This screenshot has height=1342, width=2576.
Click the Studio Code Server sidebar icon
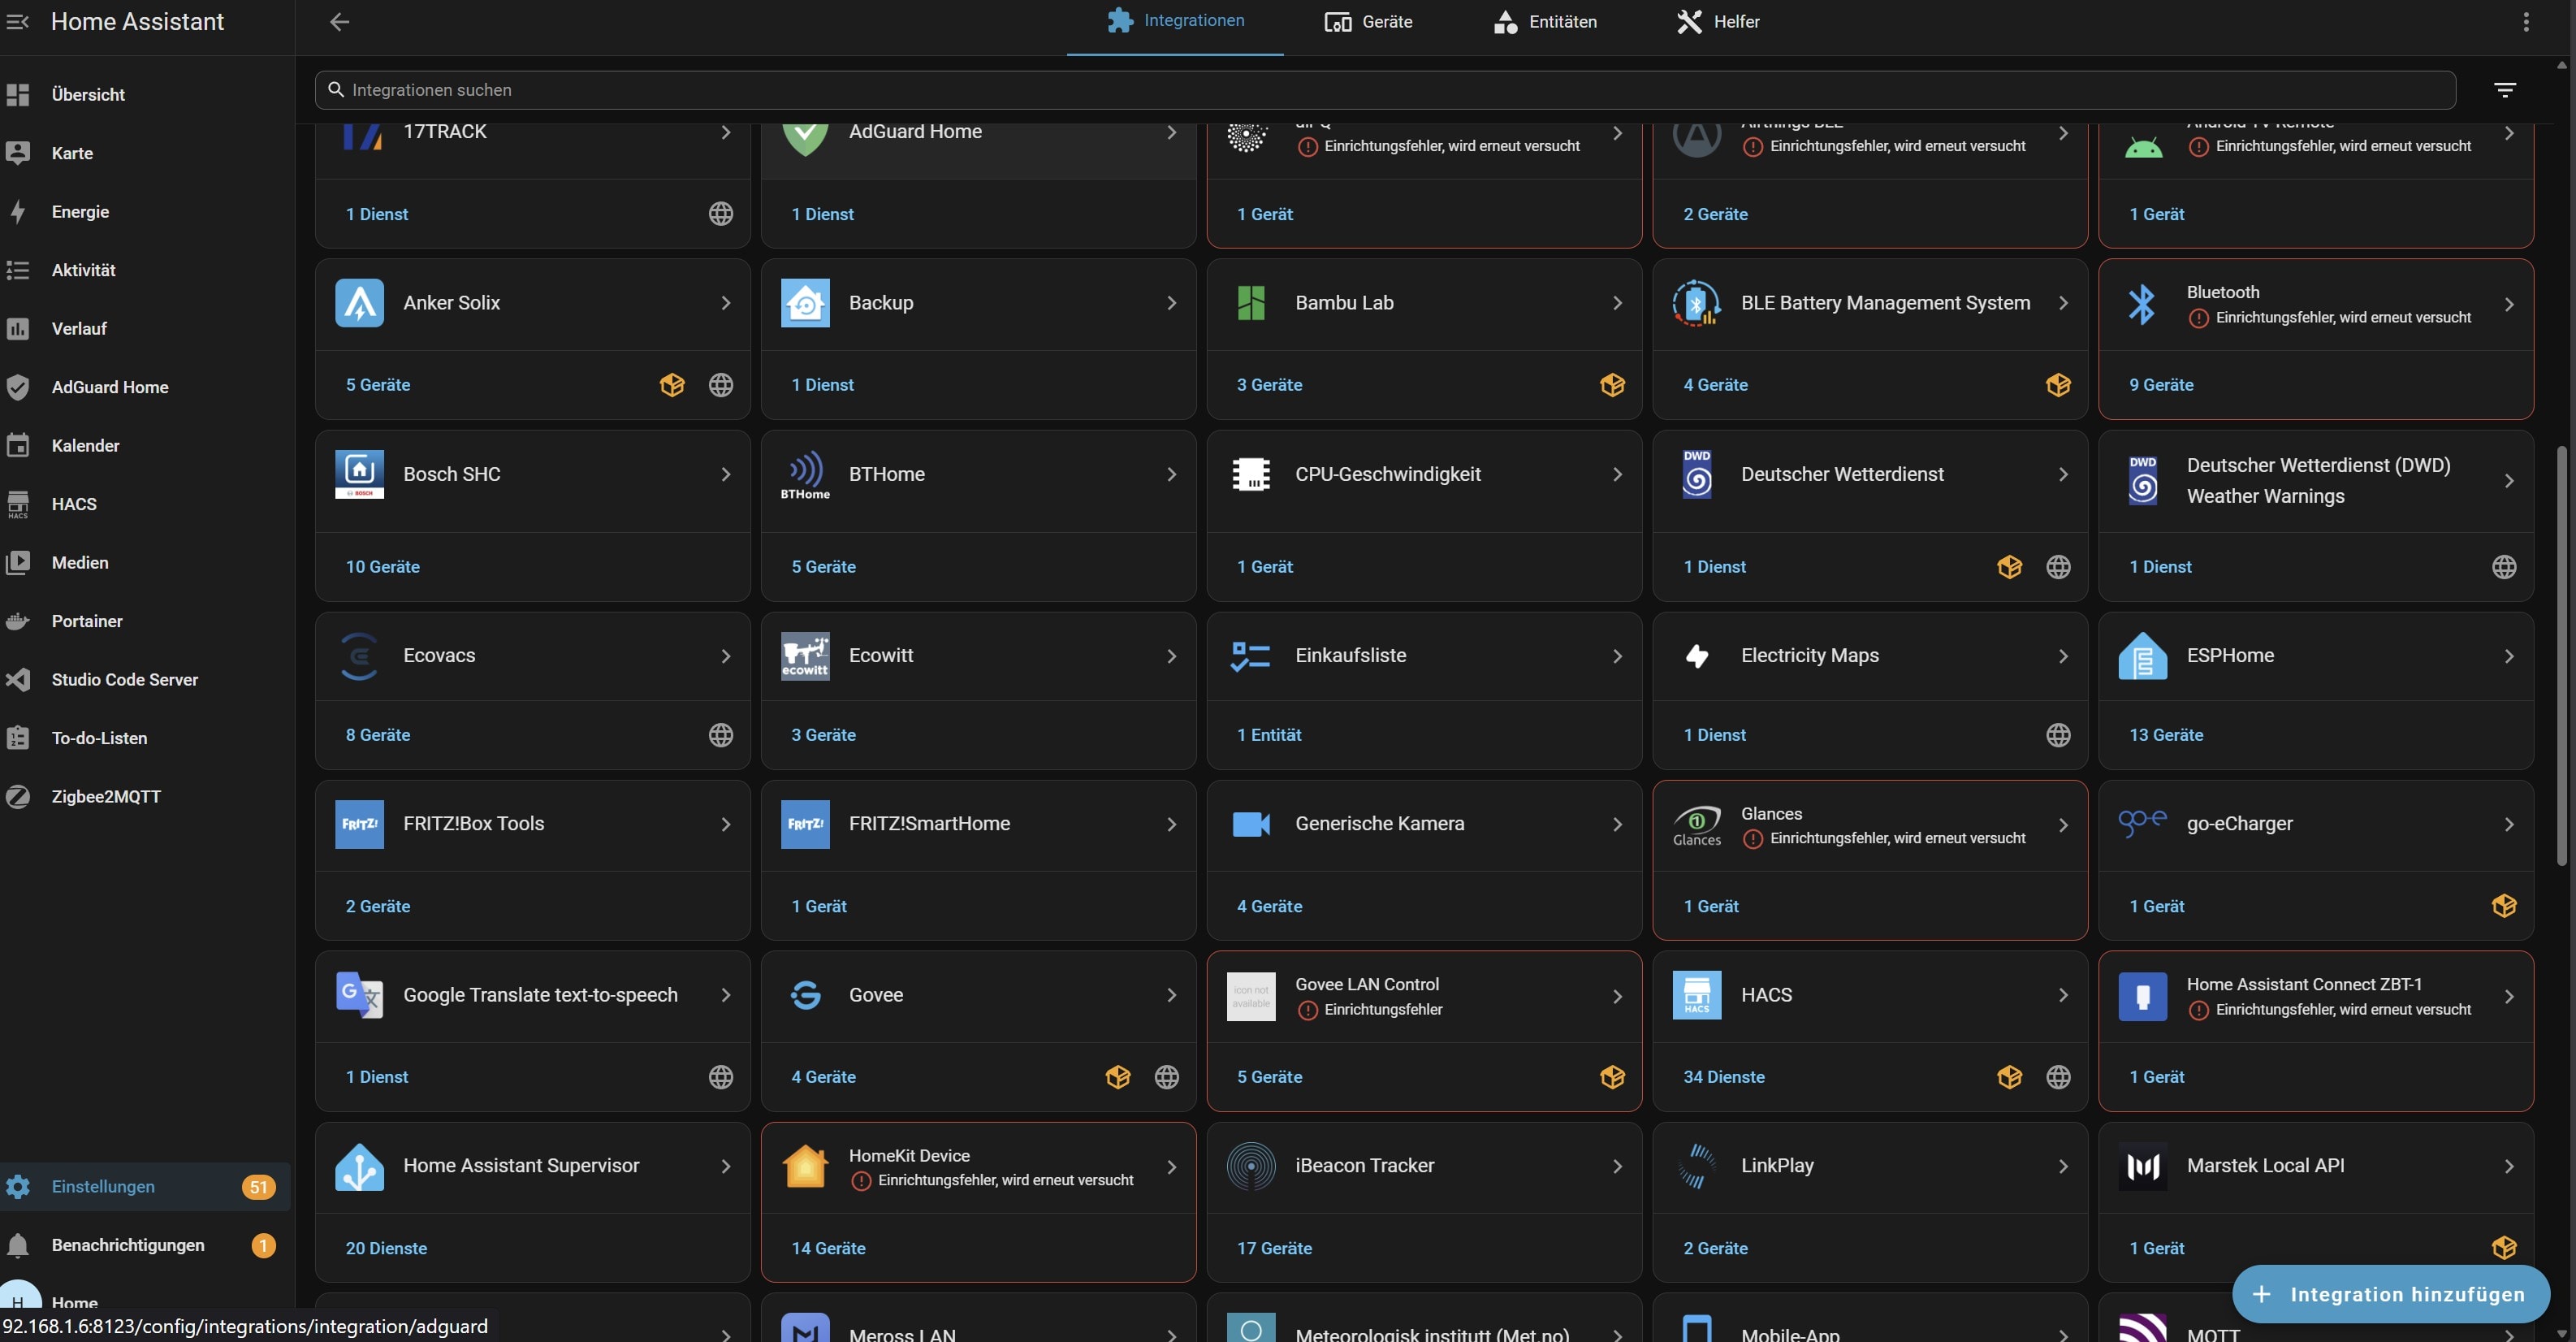pos(18,680)
